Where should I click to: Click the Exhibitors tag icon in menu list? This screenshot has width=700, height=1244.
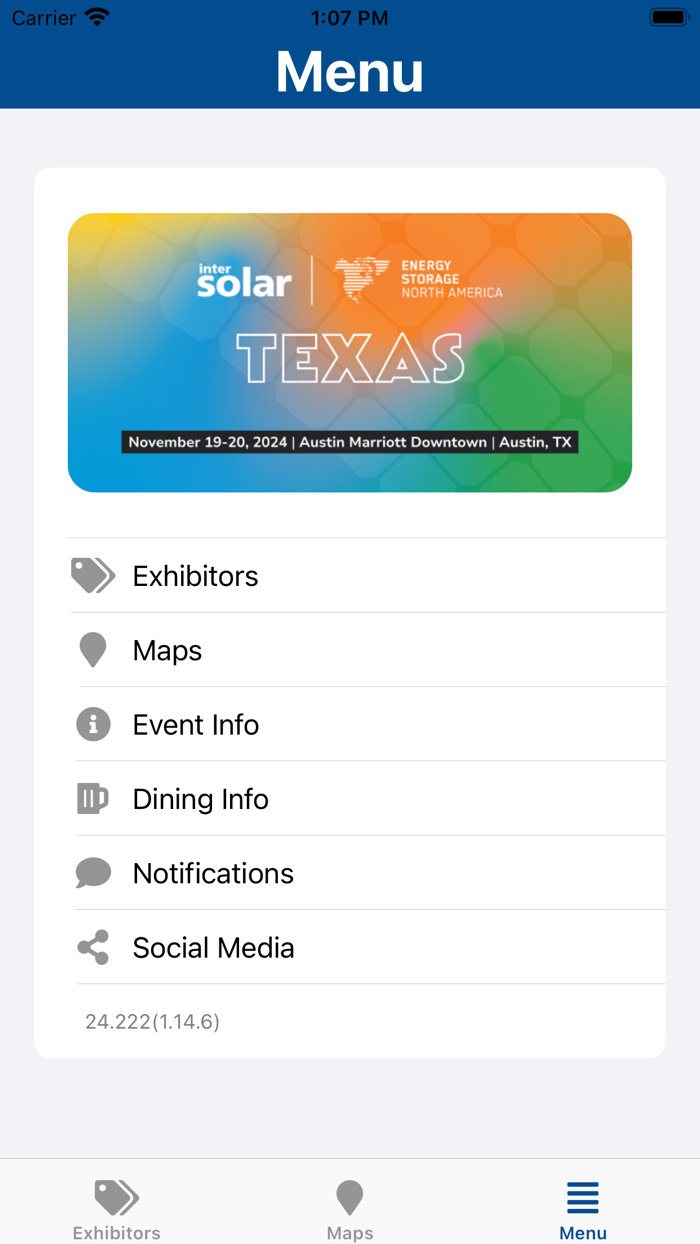click(92, 575)
